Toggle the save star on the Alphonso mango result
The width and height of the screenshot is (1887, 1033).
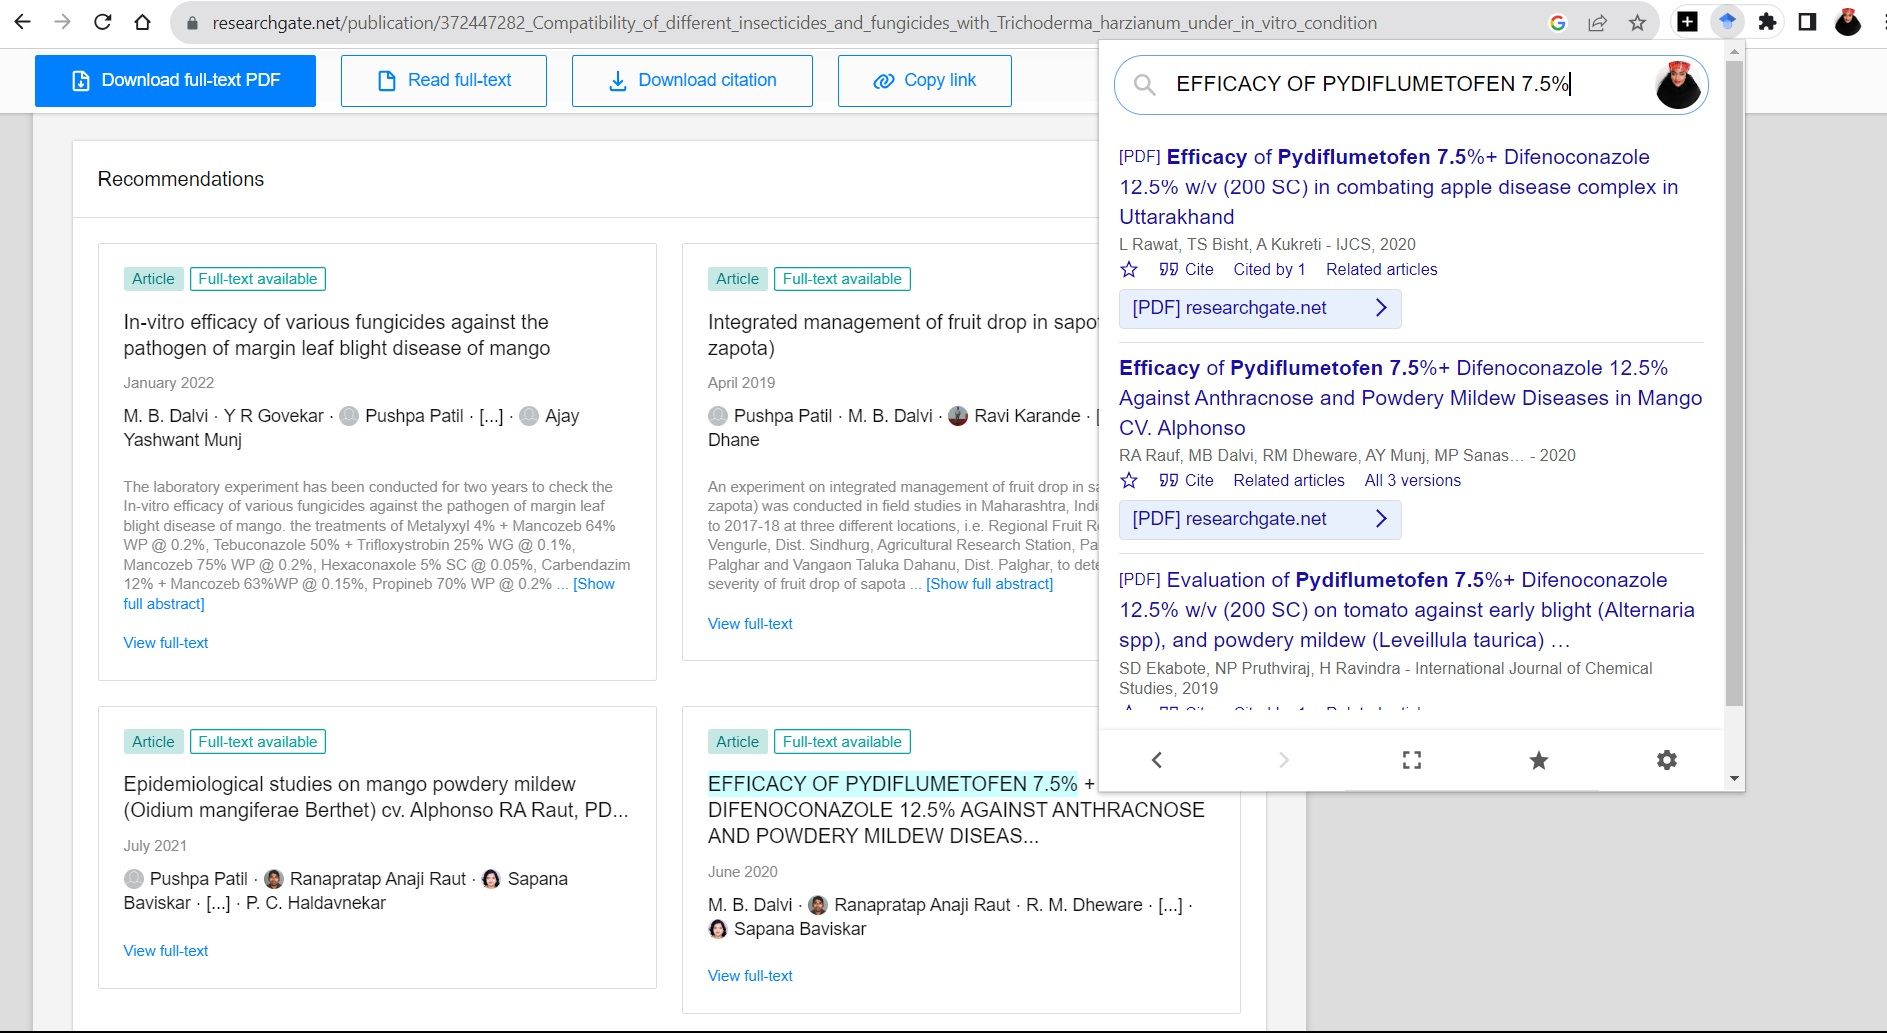(x=1129, y=480)
